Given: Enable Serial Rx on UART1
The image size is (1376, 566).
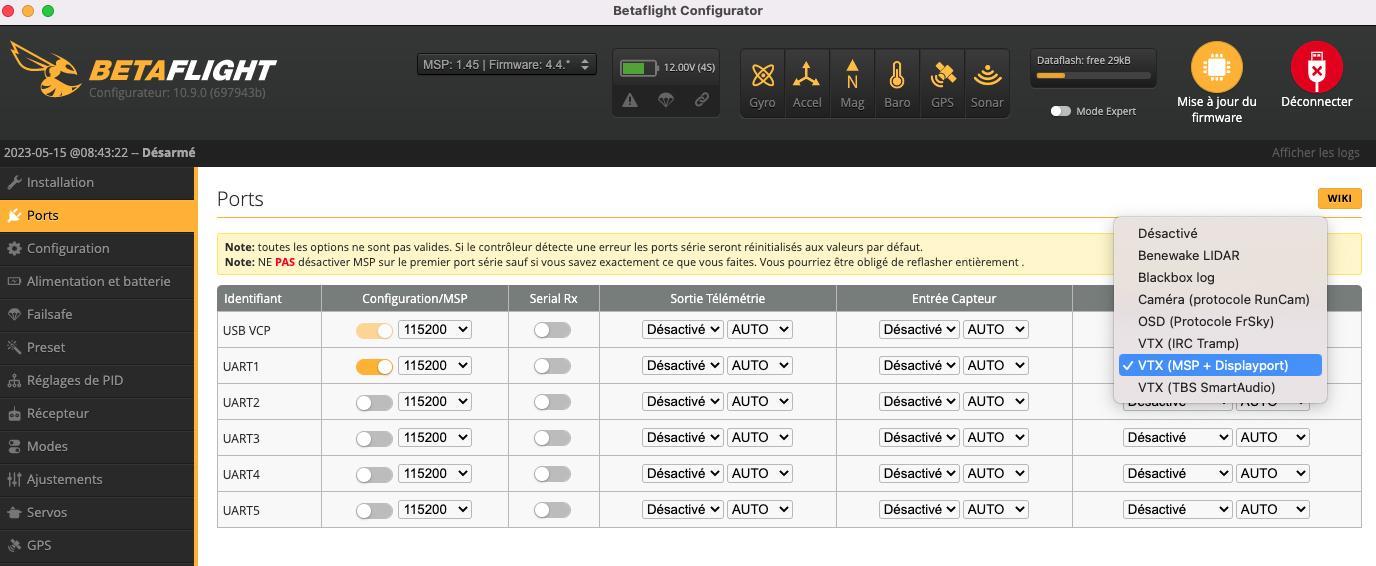Looking at the screenshot, I should (552, 366).
